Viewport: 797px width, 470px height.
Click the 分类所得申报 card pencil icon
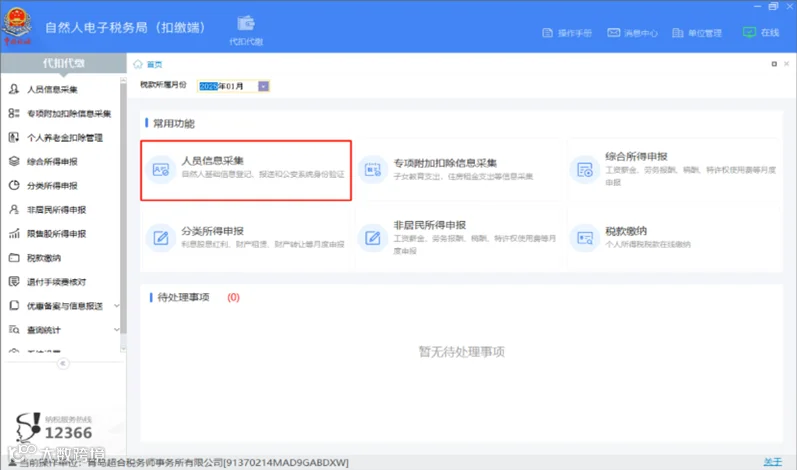[161, 237]
